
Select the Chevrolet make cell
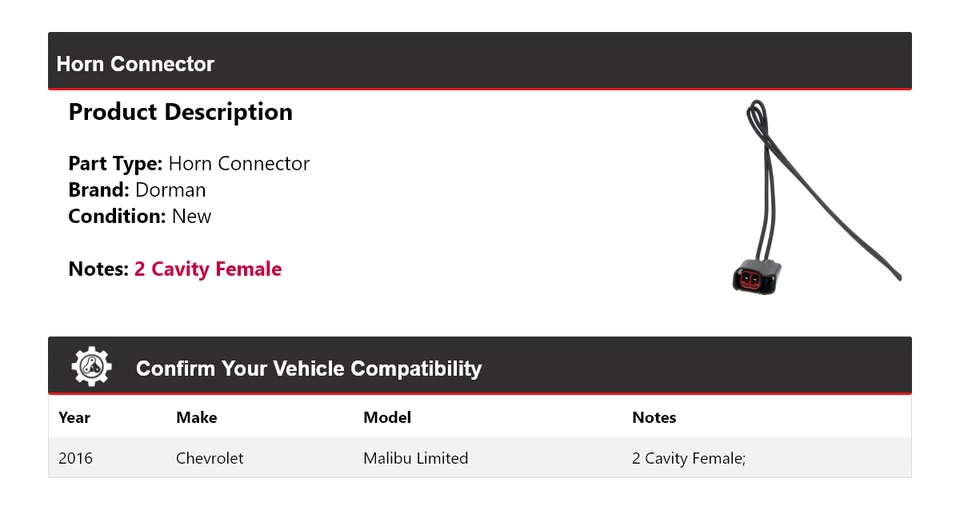click(x=209, y=458)
